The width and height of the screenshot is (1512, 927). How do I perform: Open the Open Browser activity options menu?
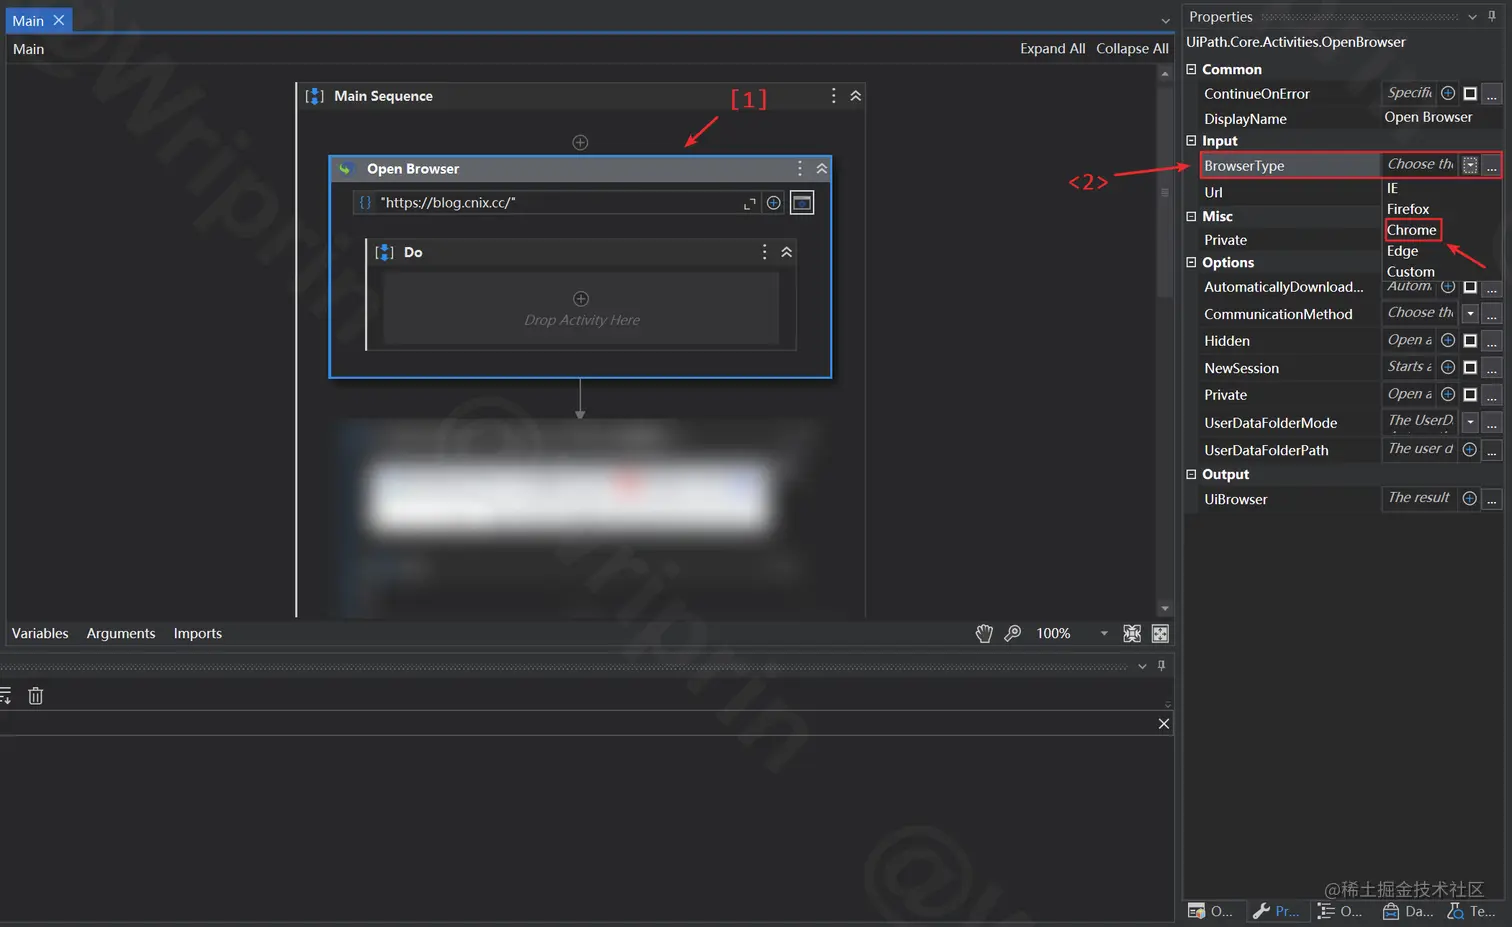coord(799,168)
